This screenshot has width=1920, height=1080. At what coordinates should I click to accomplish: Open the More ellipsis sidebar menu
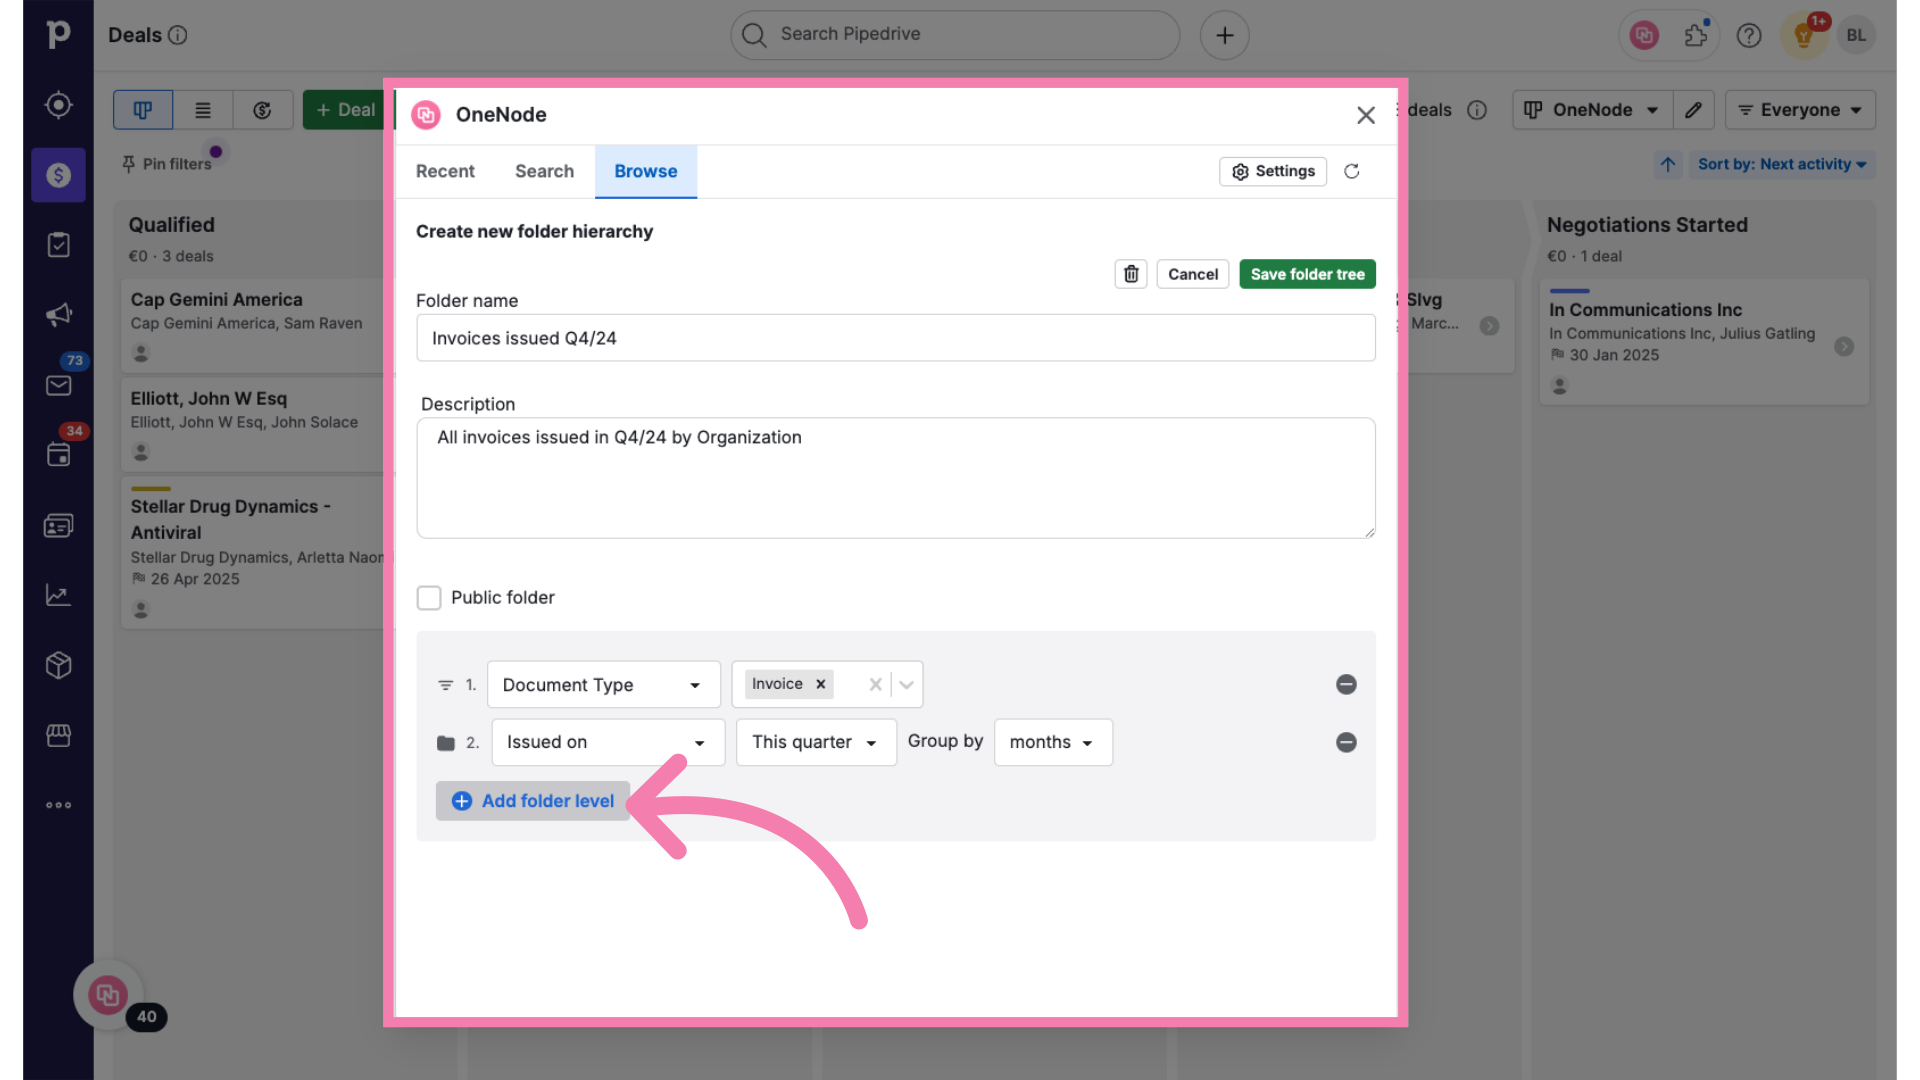(58, 805)
